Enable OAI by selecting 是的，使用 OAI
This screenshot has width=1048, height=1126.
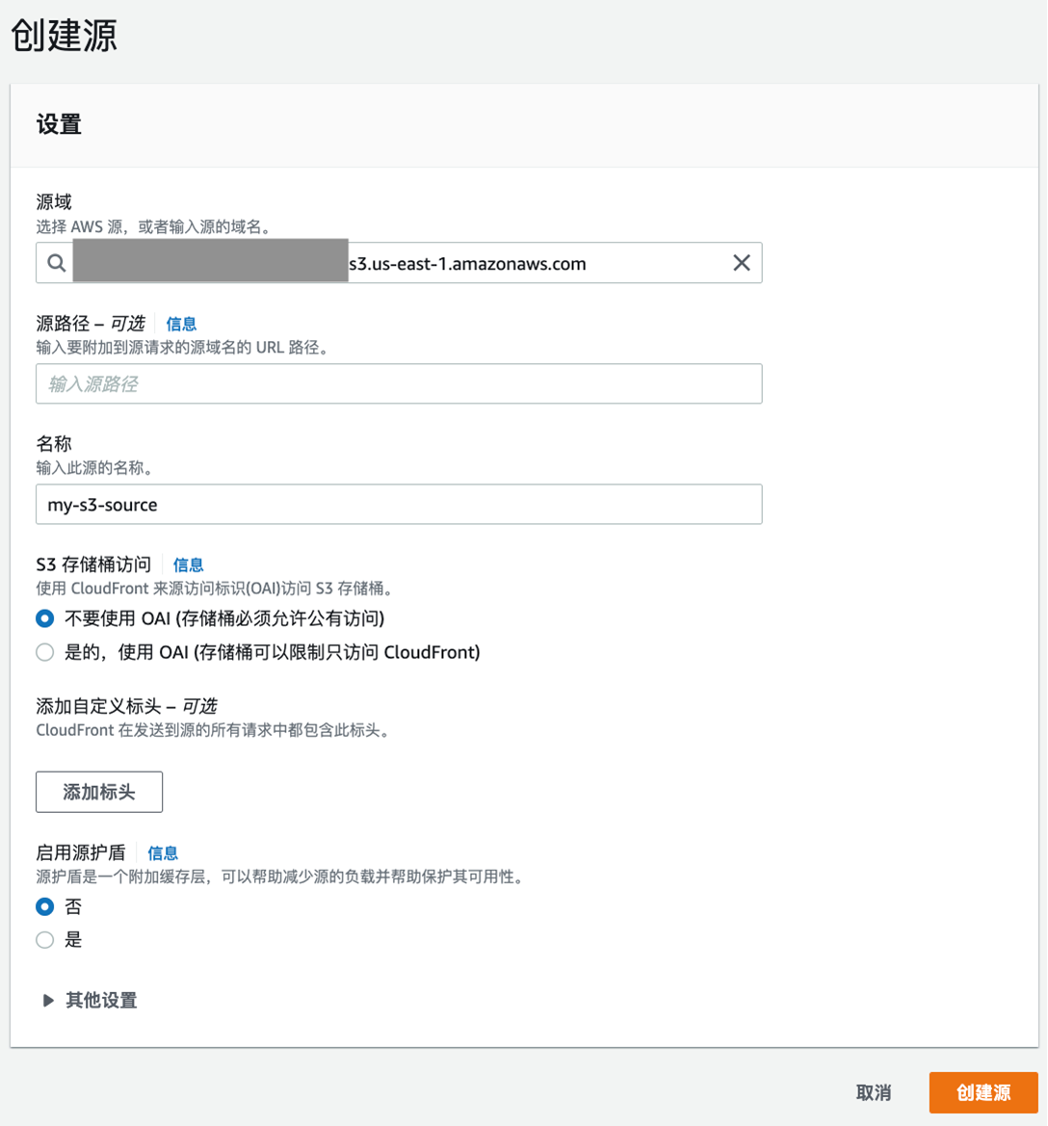pyautogui.click(x=44, y=652)
